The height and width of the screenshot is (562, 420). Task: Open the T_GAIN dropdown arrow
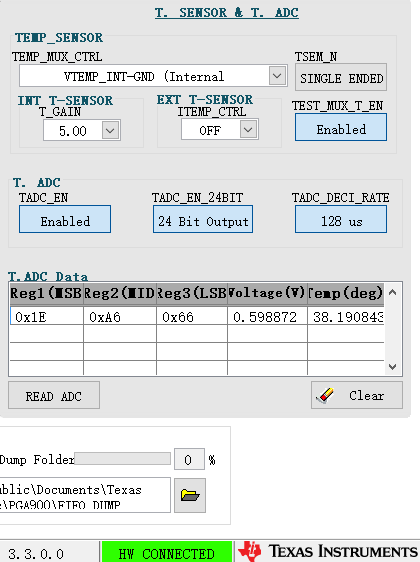(x=110, y=130)
